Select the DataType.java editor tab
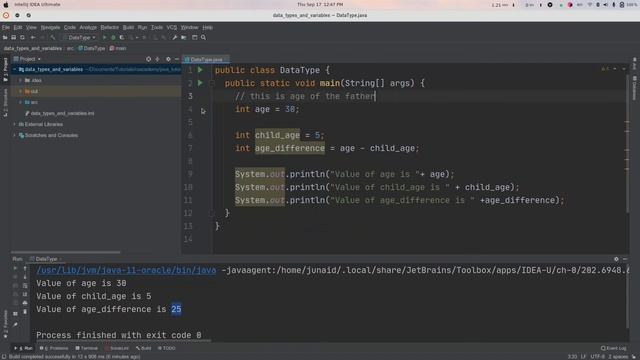 click(206, 60)
